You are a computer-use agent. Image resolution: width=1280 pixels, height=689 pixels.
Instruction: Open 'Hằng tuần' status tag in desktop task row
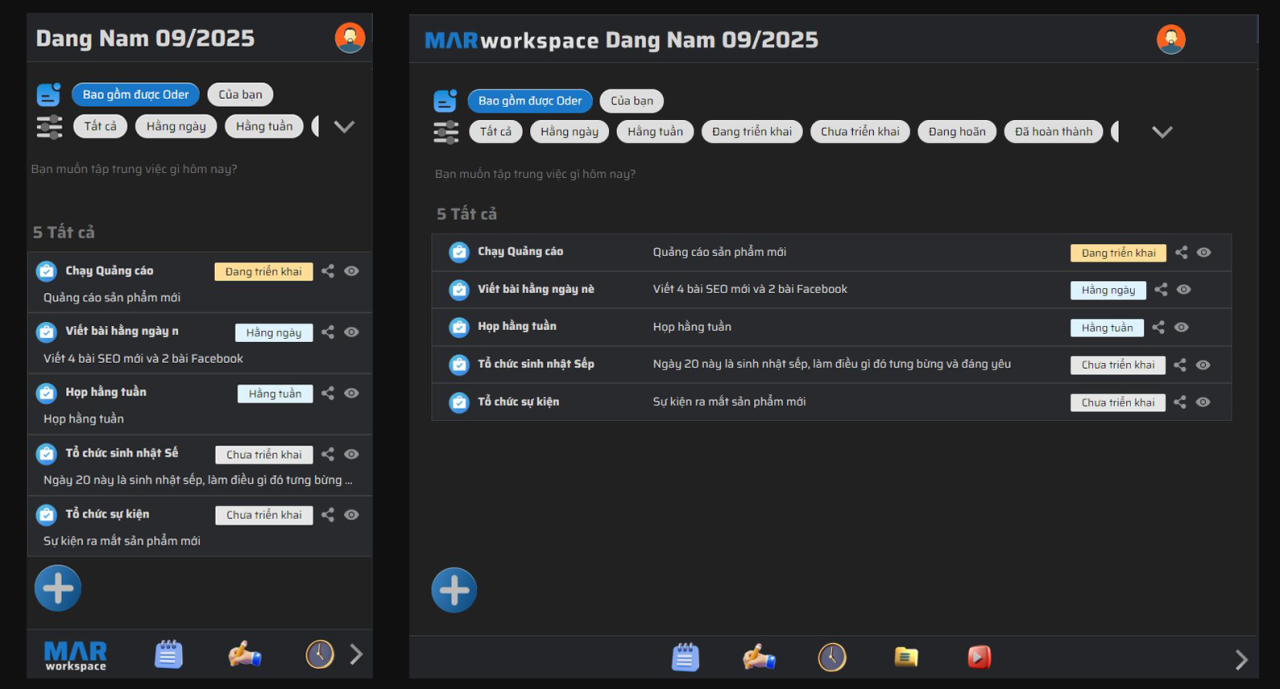[x=1107, y=328]
